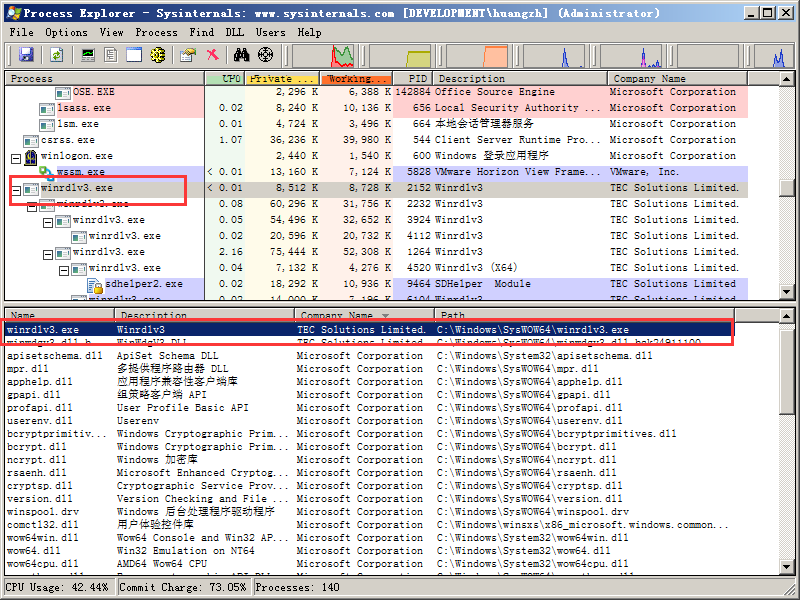This screenshot has height=600, width=800.
Task: Click the sdhelper2.exe padlock icon
Action: click(x=95, y=286)
